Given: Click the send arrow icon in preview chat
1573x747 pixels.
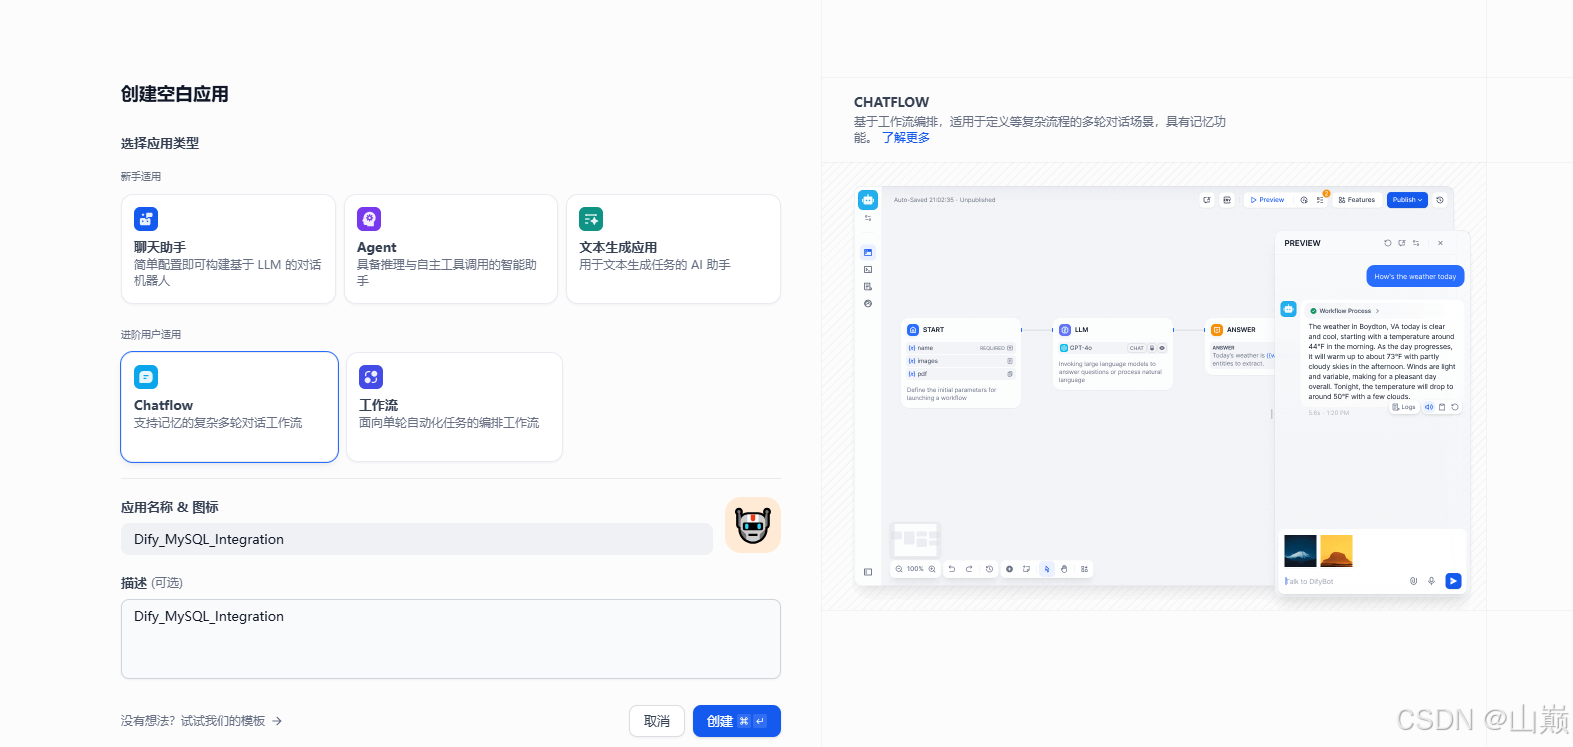Looking at the screenshot, I should point(1453,581).
